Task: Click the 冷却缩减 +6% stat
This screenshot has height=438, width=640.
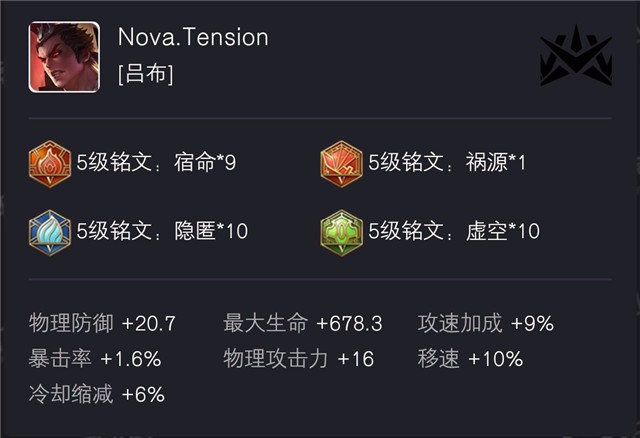Action: [97, 395]
